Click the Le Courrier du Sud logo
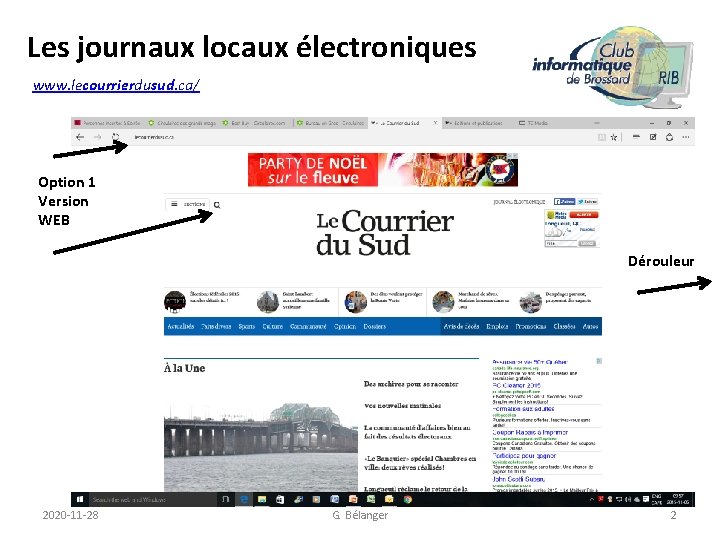This screenshot has width=720, height=540. (x=385, y=232)
